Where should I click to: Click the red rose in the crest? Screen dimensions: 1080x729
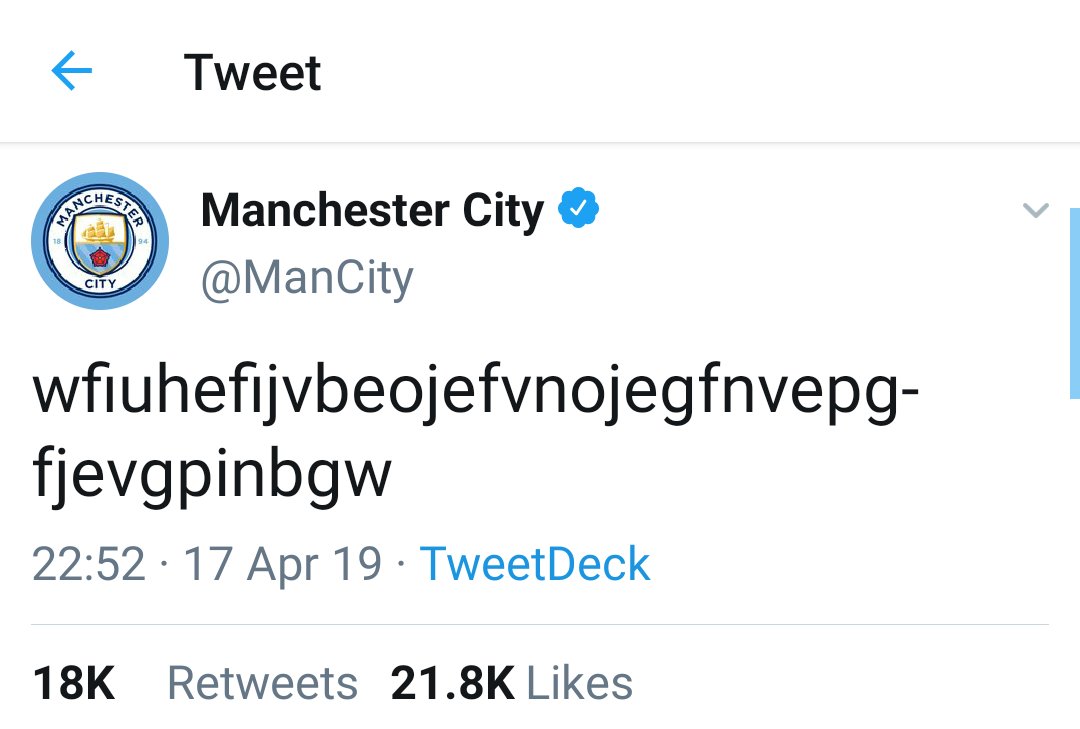[100, 260]
